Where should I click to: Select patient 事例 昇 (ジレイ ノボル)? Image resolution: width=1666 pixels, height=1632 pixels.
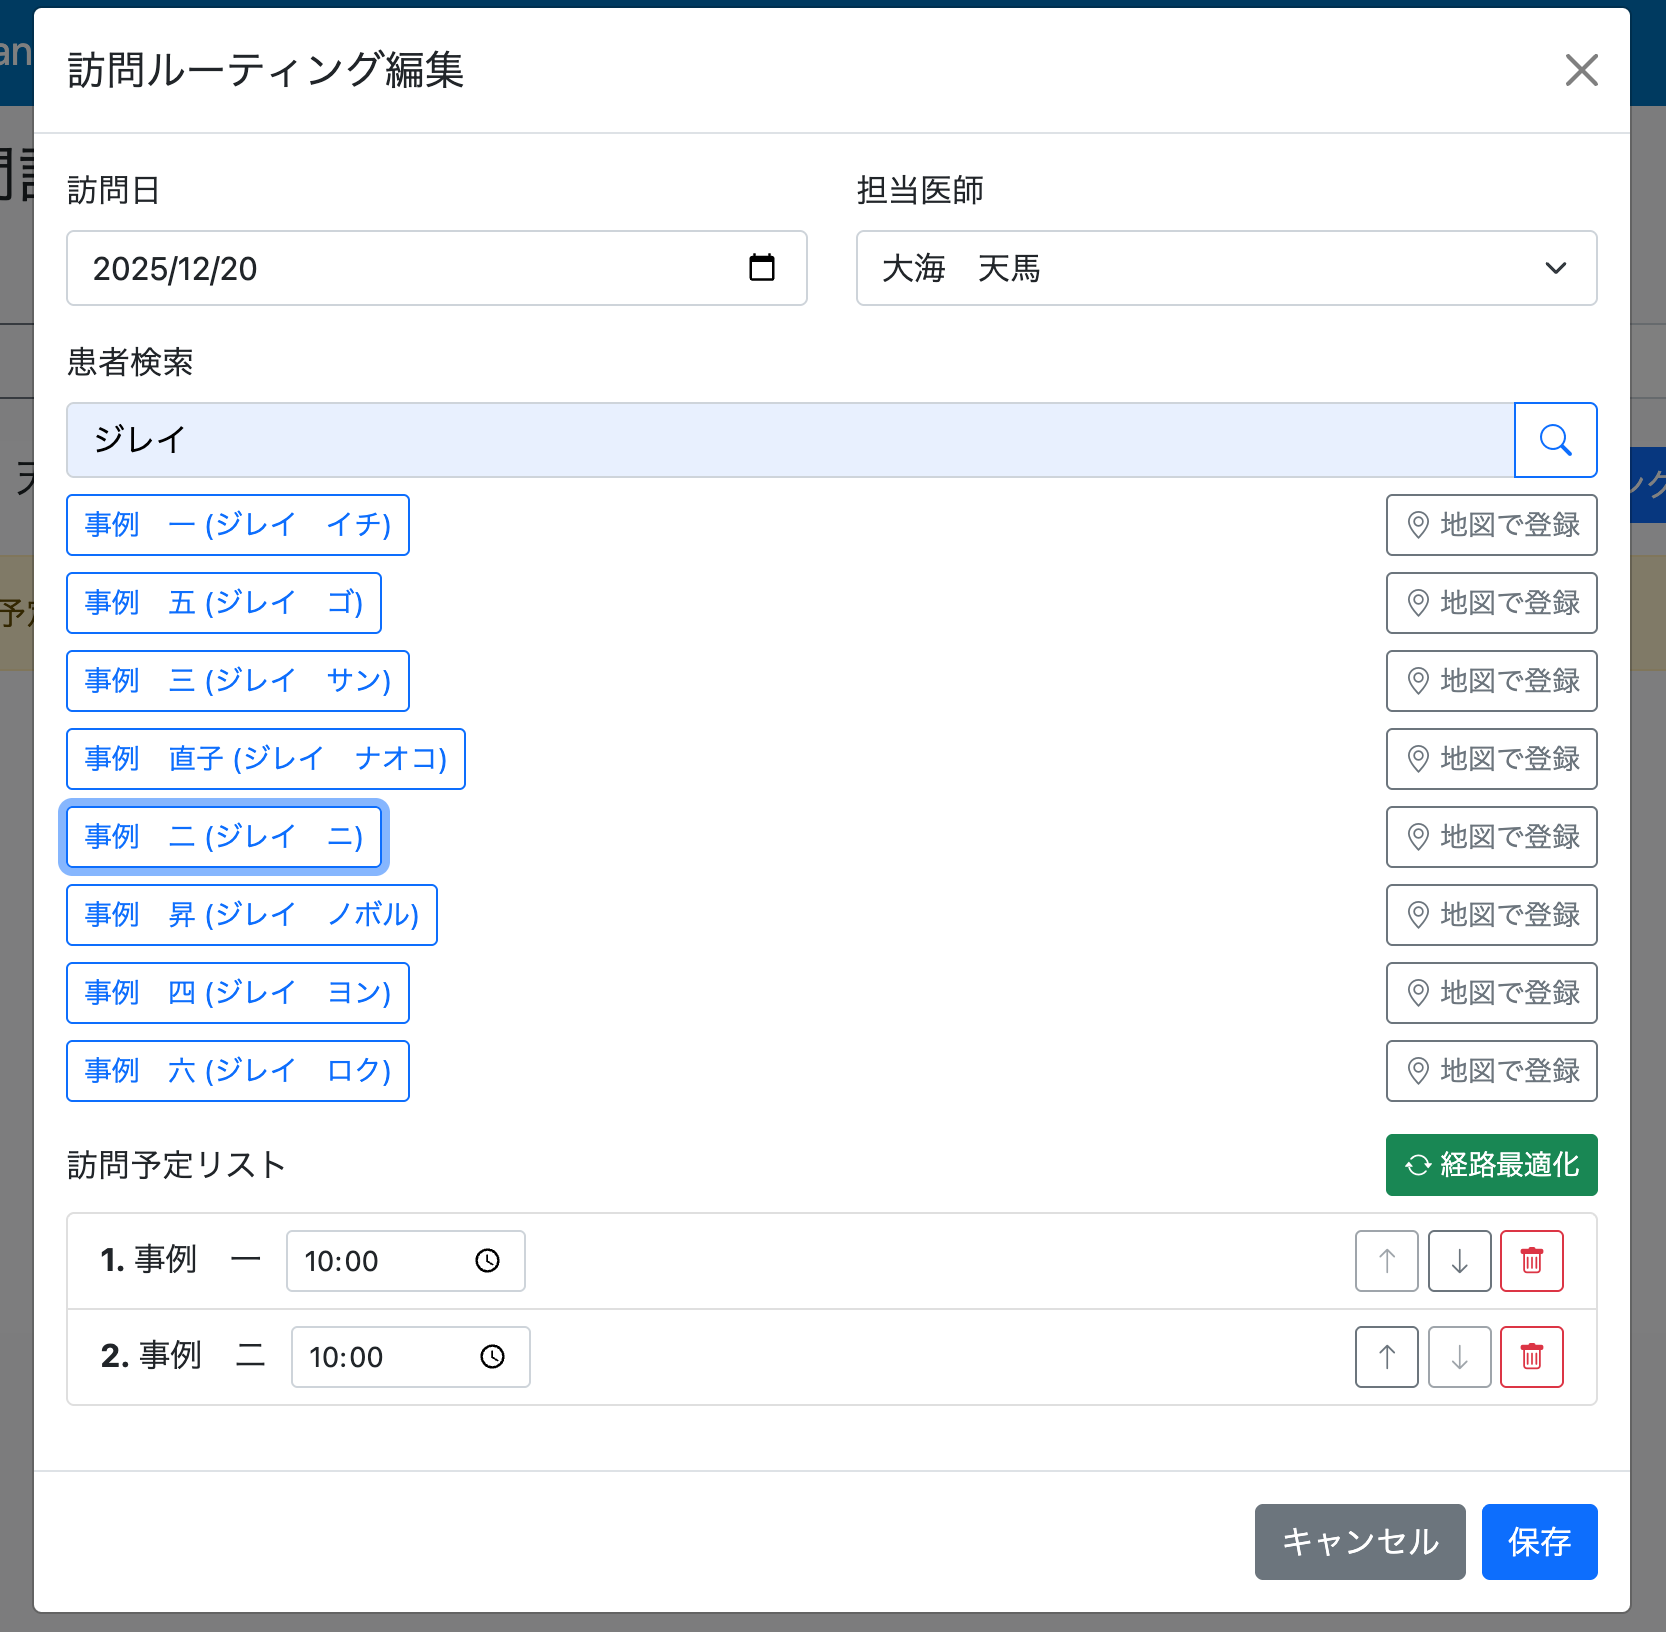click(x=251, y=915)
